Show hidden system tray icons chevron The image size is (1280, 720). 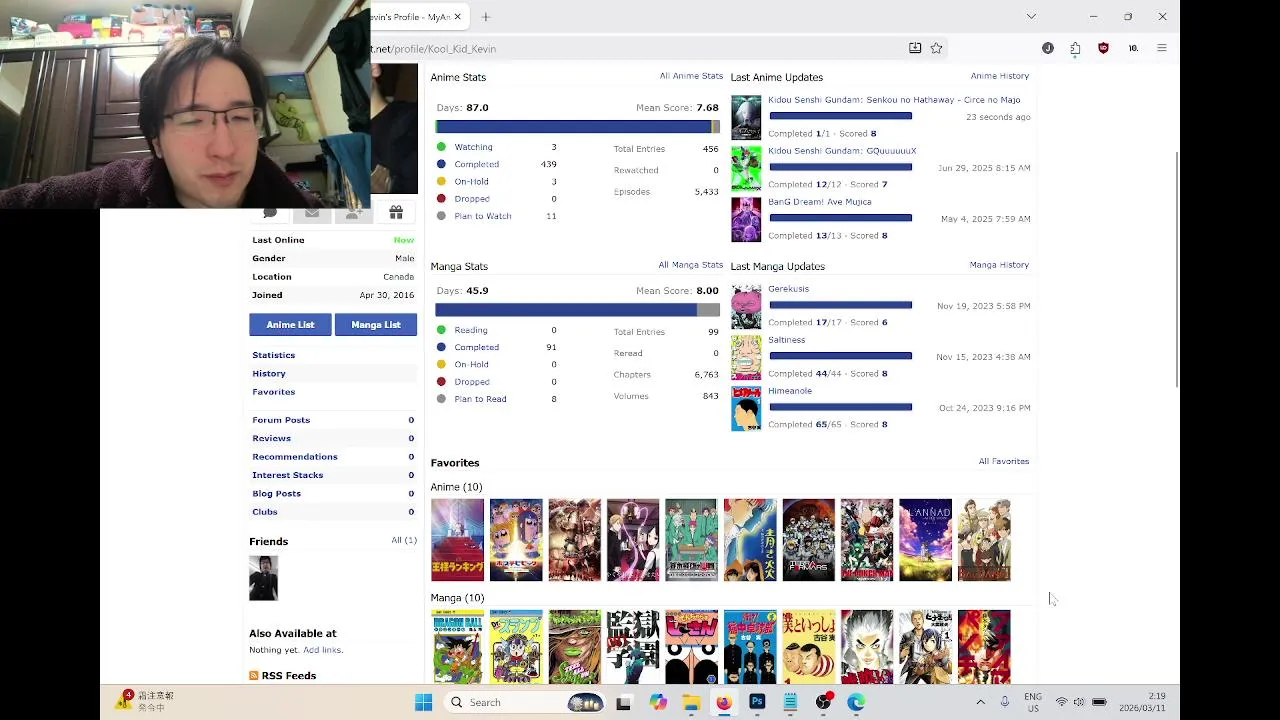(x=980, y=702)
